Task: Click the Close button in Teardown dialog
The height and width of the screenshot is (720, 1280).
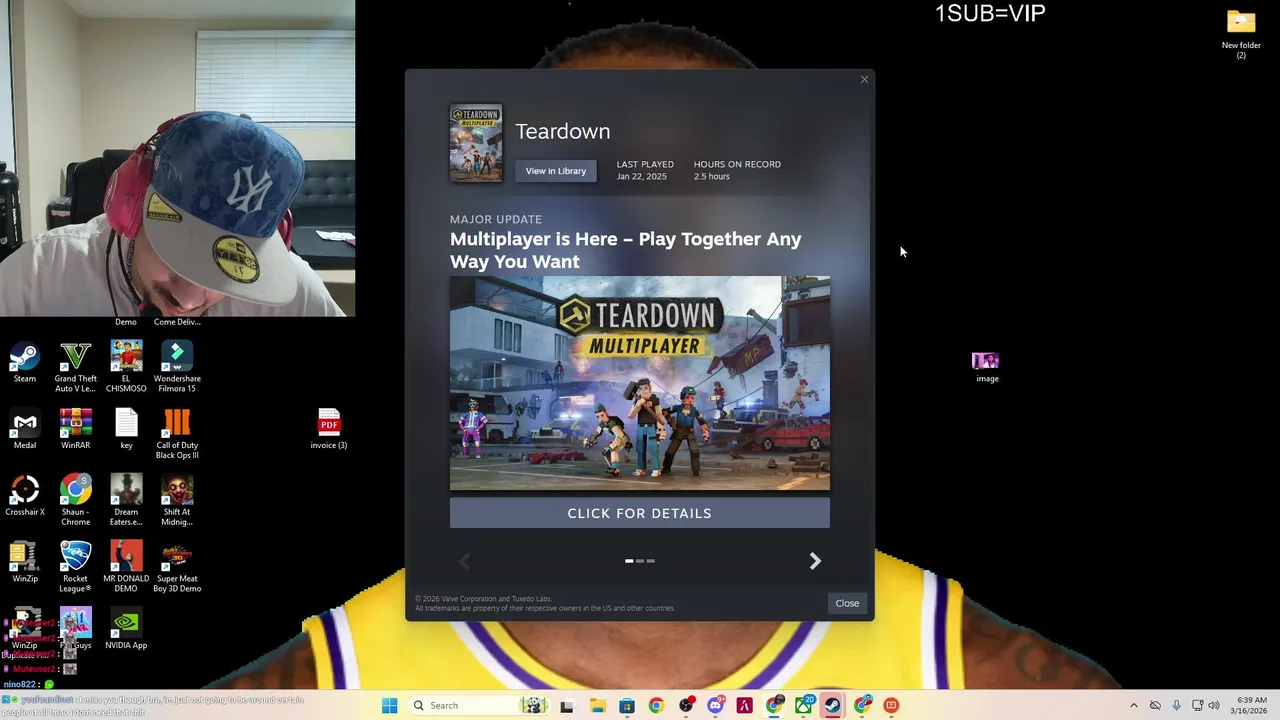Action: (x=847, y=603)
